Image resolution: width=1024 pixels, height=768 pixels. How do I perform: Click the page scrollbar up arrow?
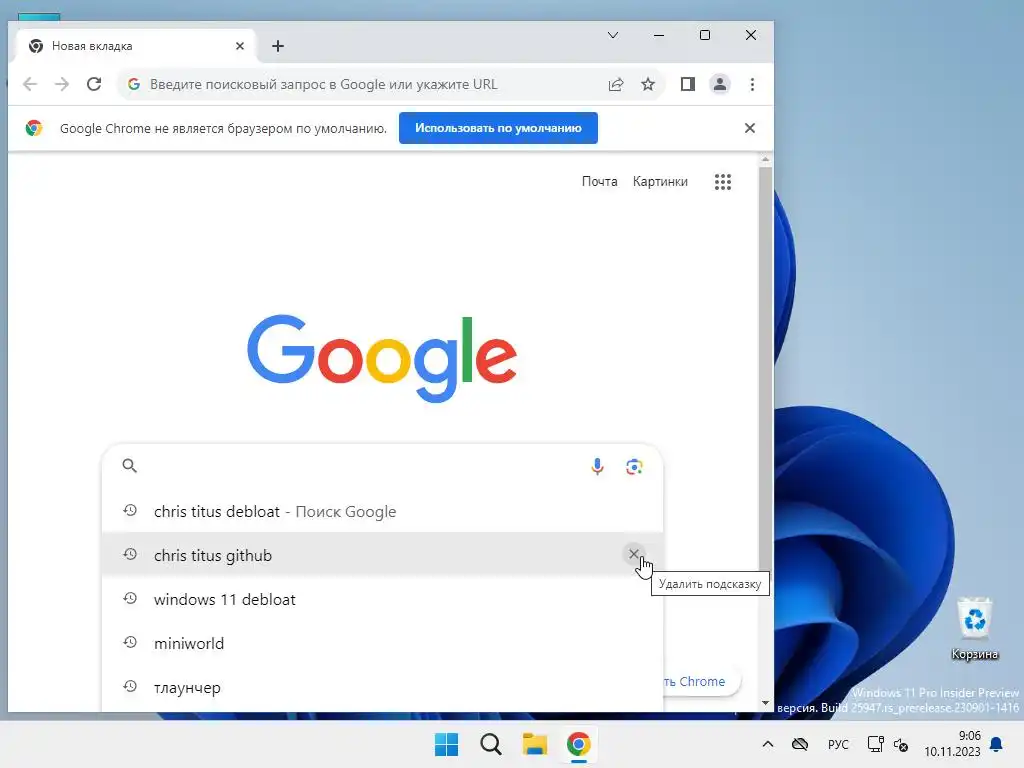click(765, 160)
